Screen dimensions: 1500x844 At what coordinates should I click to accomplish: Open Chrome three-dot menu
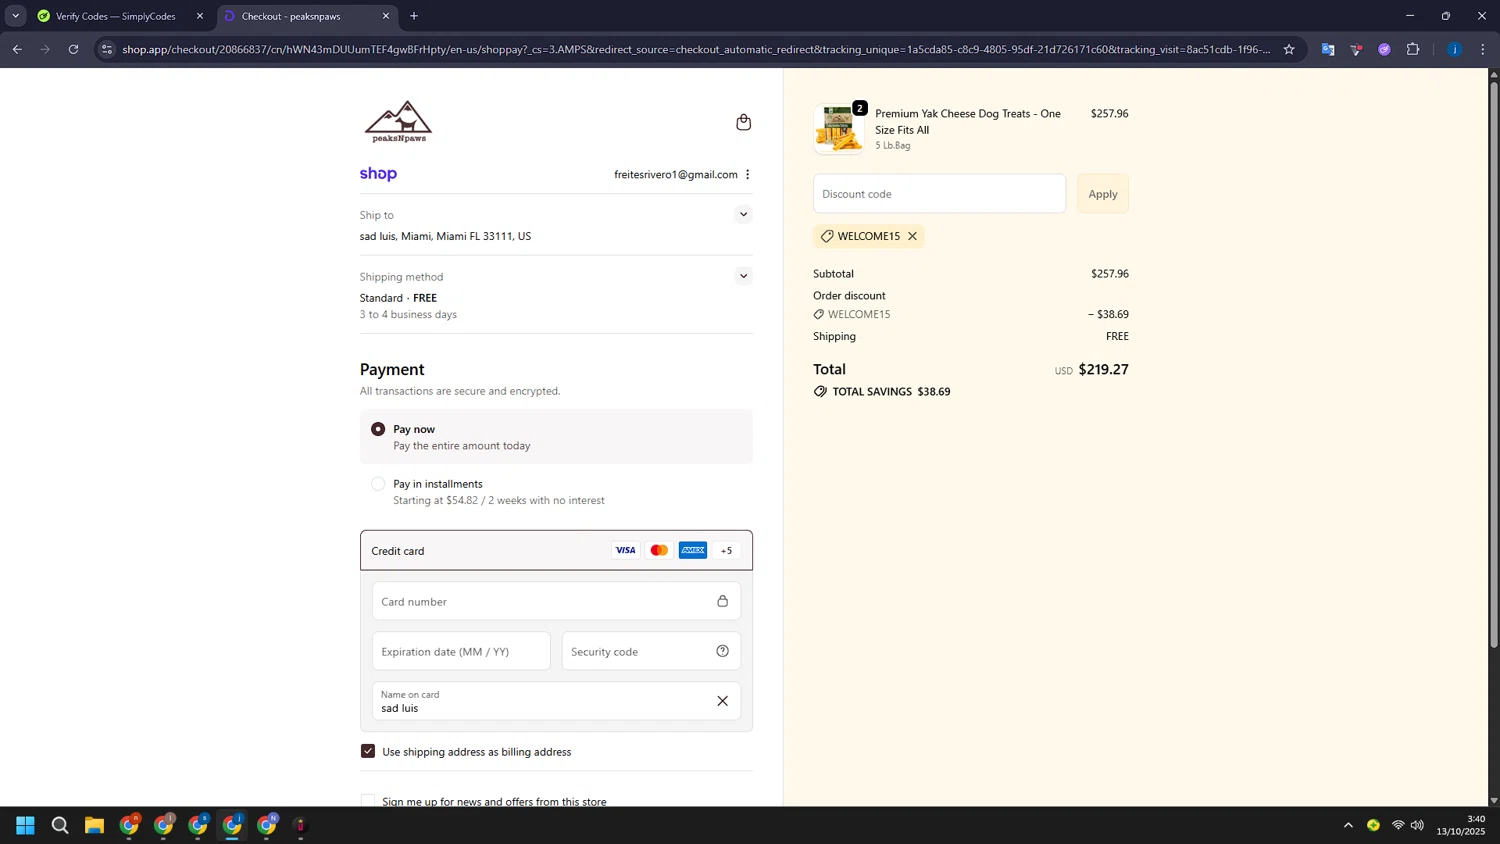coord(1482,49)
